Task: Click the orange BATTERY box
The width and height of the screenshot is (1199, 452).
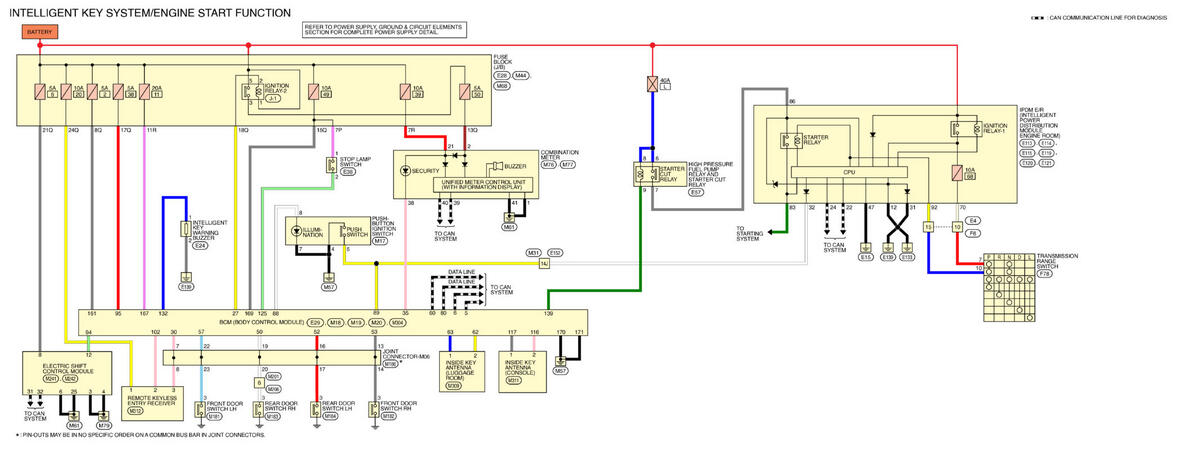Action: (x=40, y=32)
